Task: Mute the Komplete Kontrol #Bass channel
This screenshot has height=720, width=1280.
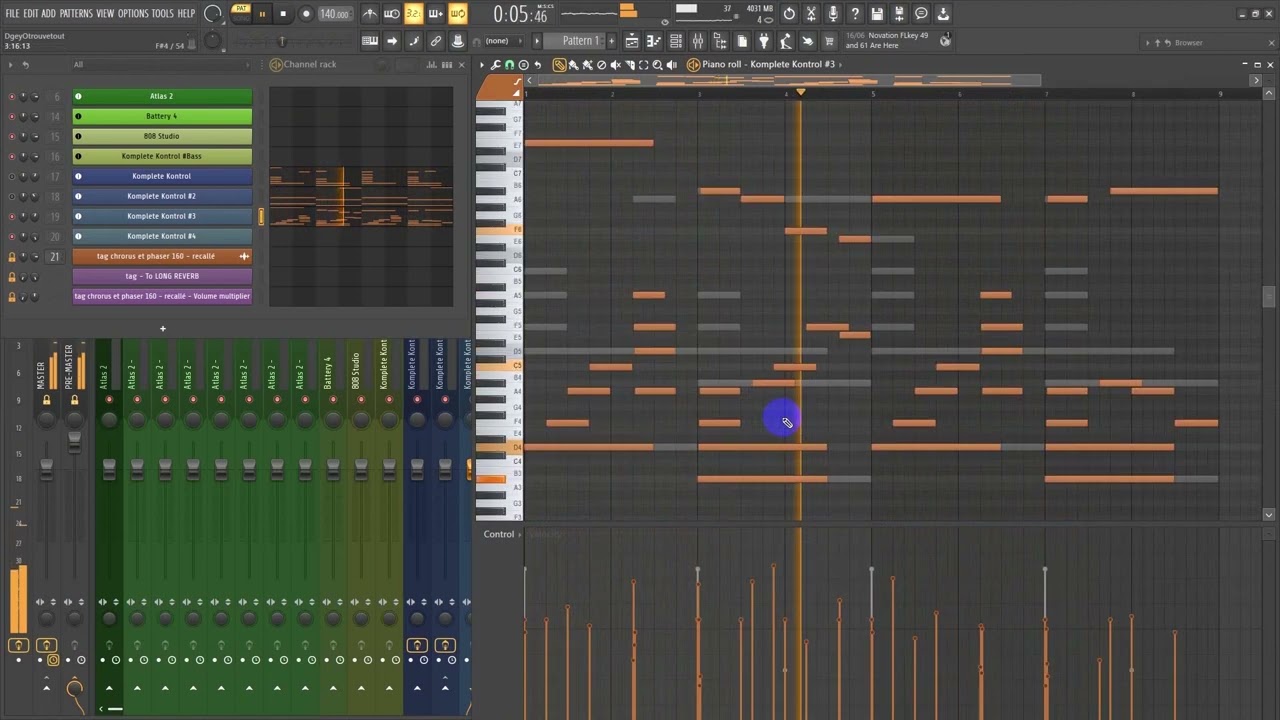Action: [12, 156]
